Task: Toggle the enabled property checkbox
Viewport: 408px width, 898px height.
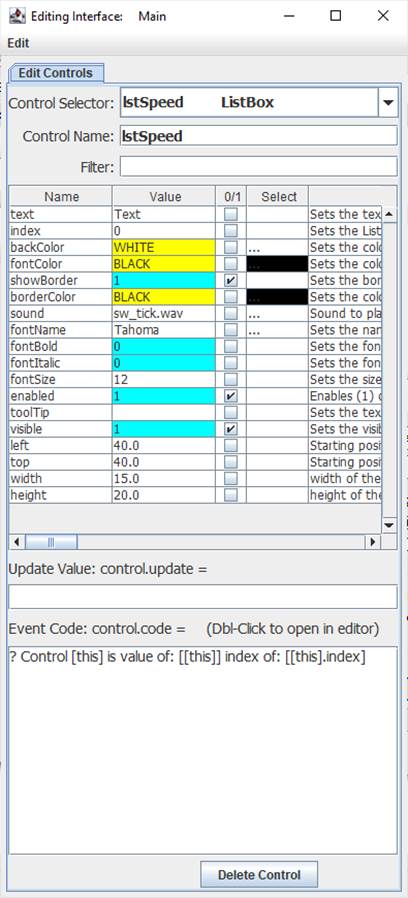Action: (230, 396)
